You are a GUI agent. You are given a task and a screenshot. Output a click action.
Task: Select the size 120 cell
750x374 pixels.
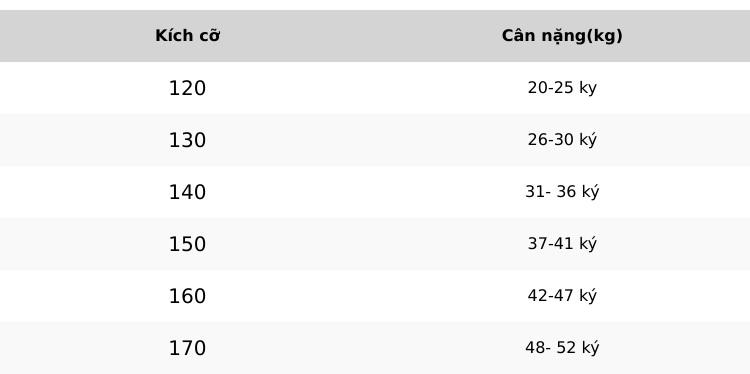coord(188,88)
